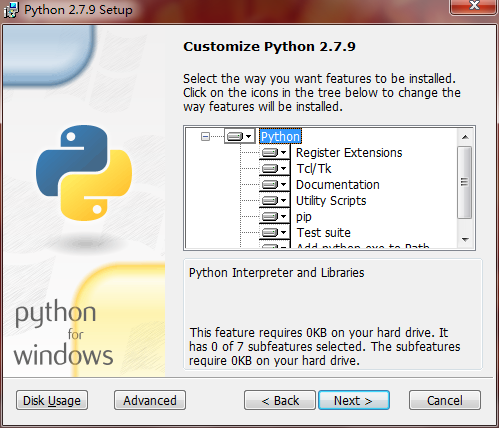Screen dimensions: 499x428
Task: Select pip in the feature tree
Action: click(304, 217)
